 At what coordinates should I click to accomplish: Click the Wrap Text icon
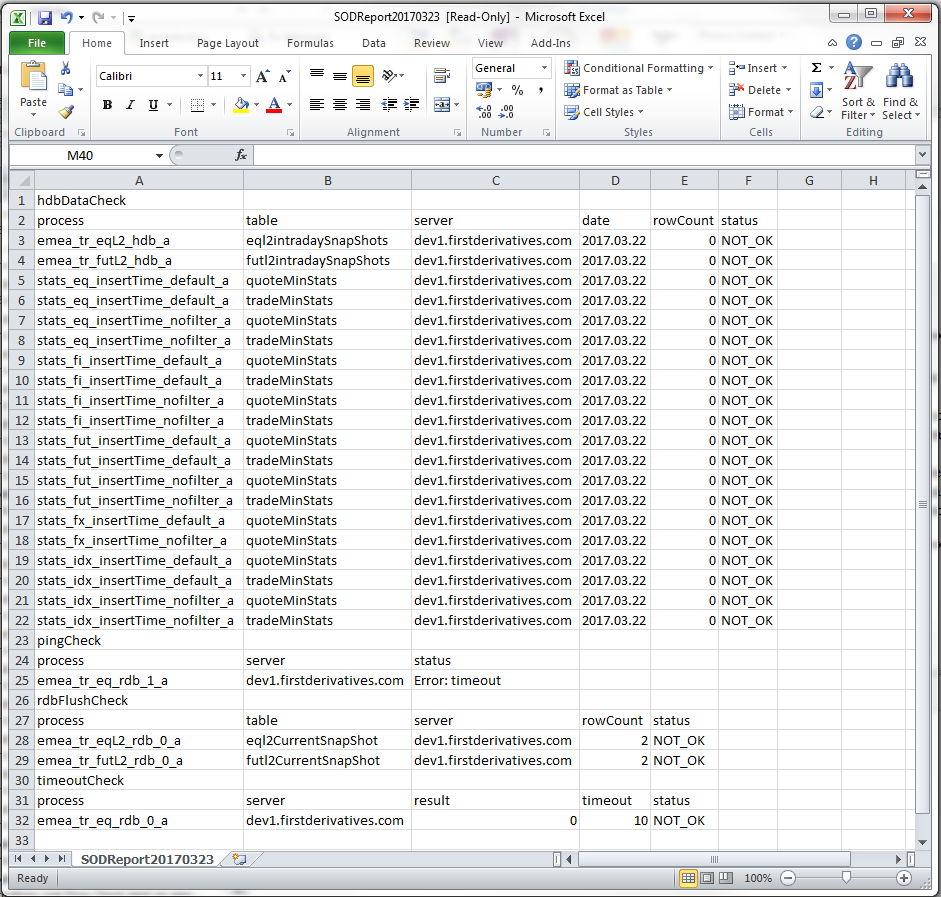pos(442,76)
